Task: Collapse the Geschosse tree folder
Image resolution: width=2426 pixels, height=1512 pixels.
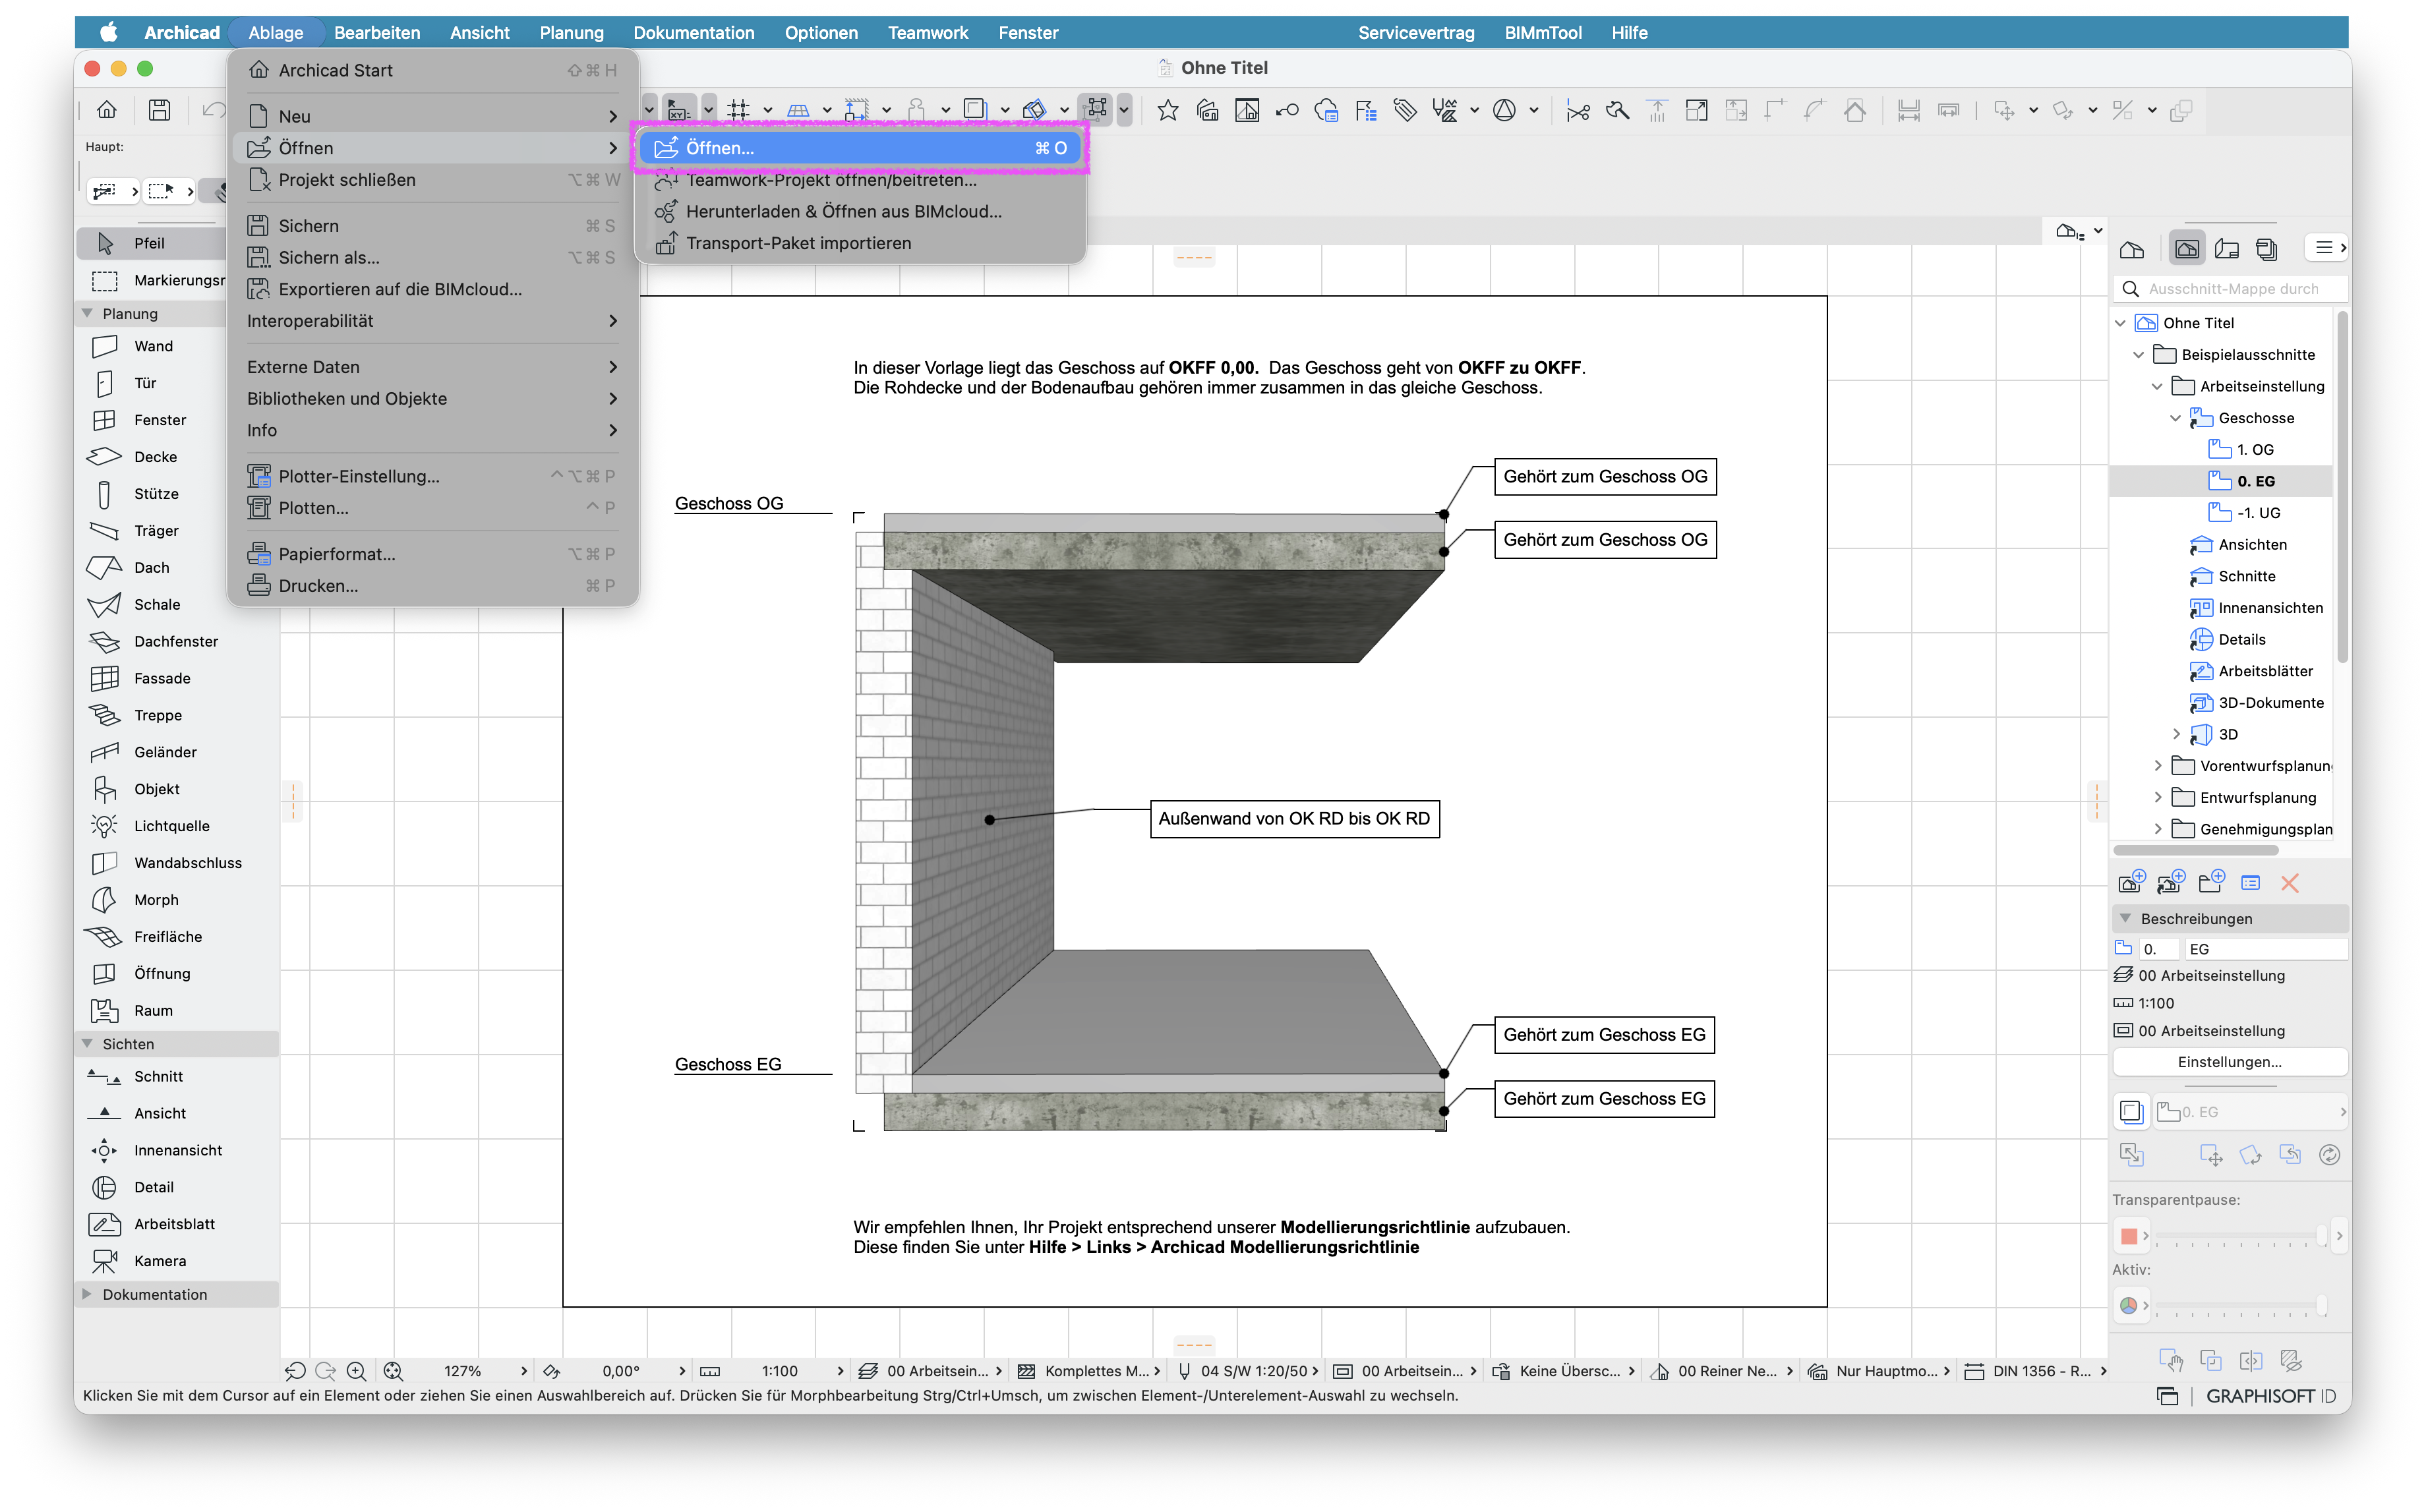Action: [2175, 418]
